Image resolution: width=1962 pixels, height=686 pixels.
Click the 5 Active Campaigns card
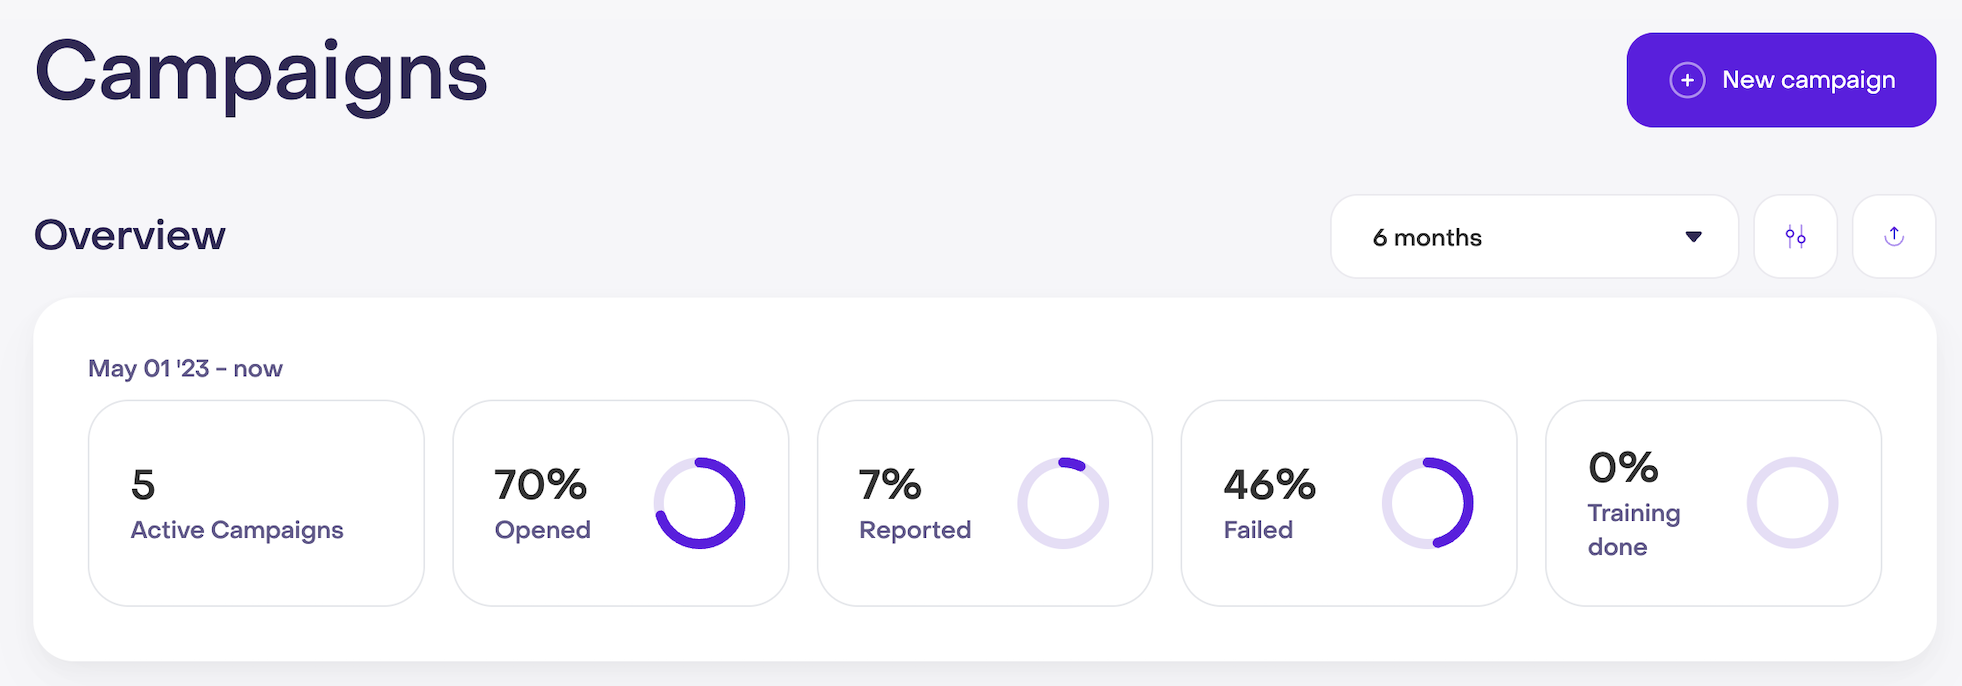[x=256, y=503]
